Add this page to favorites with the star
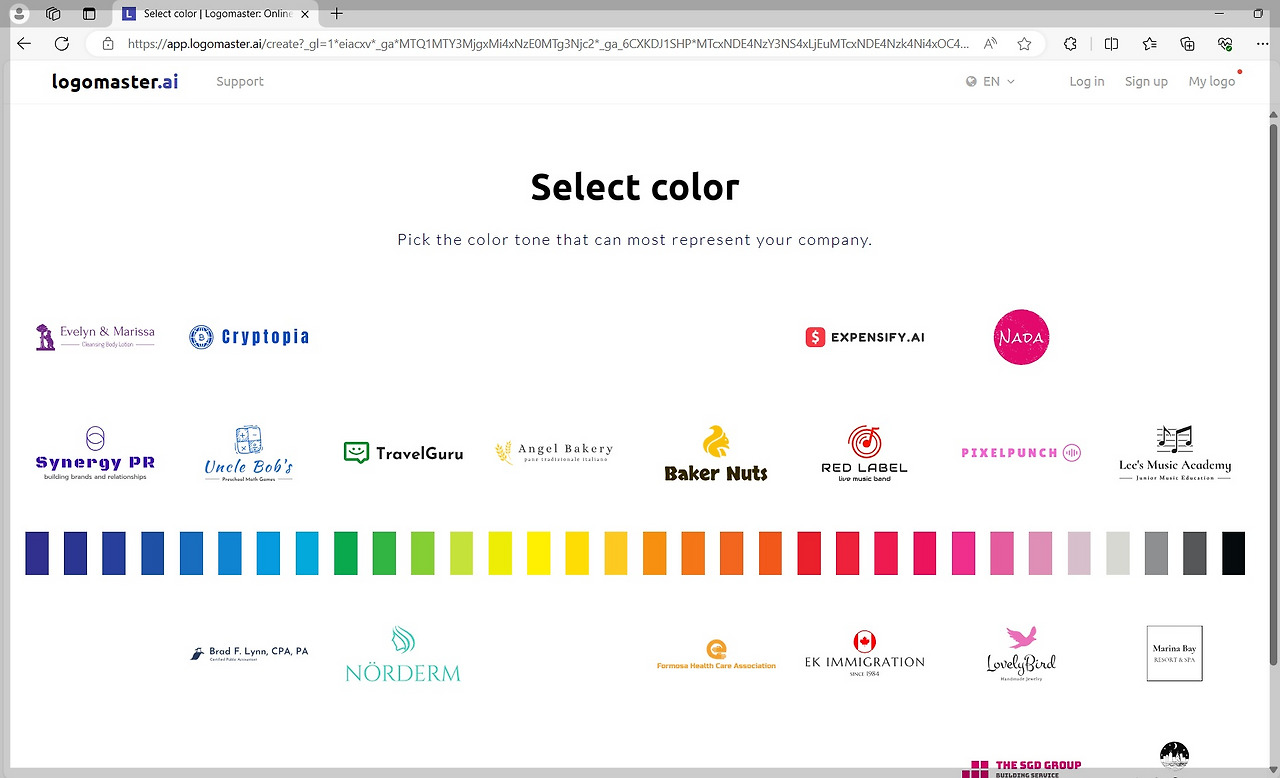Image resolution: width=1280 pixels, height=778 pixels. click(x=1024, y=44)
